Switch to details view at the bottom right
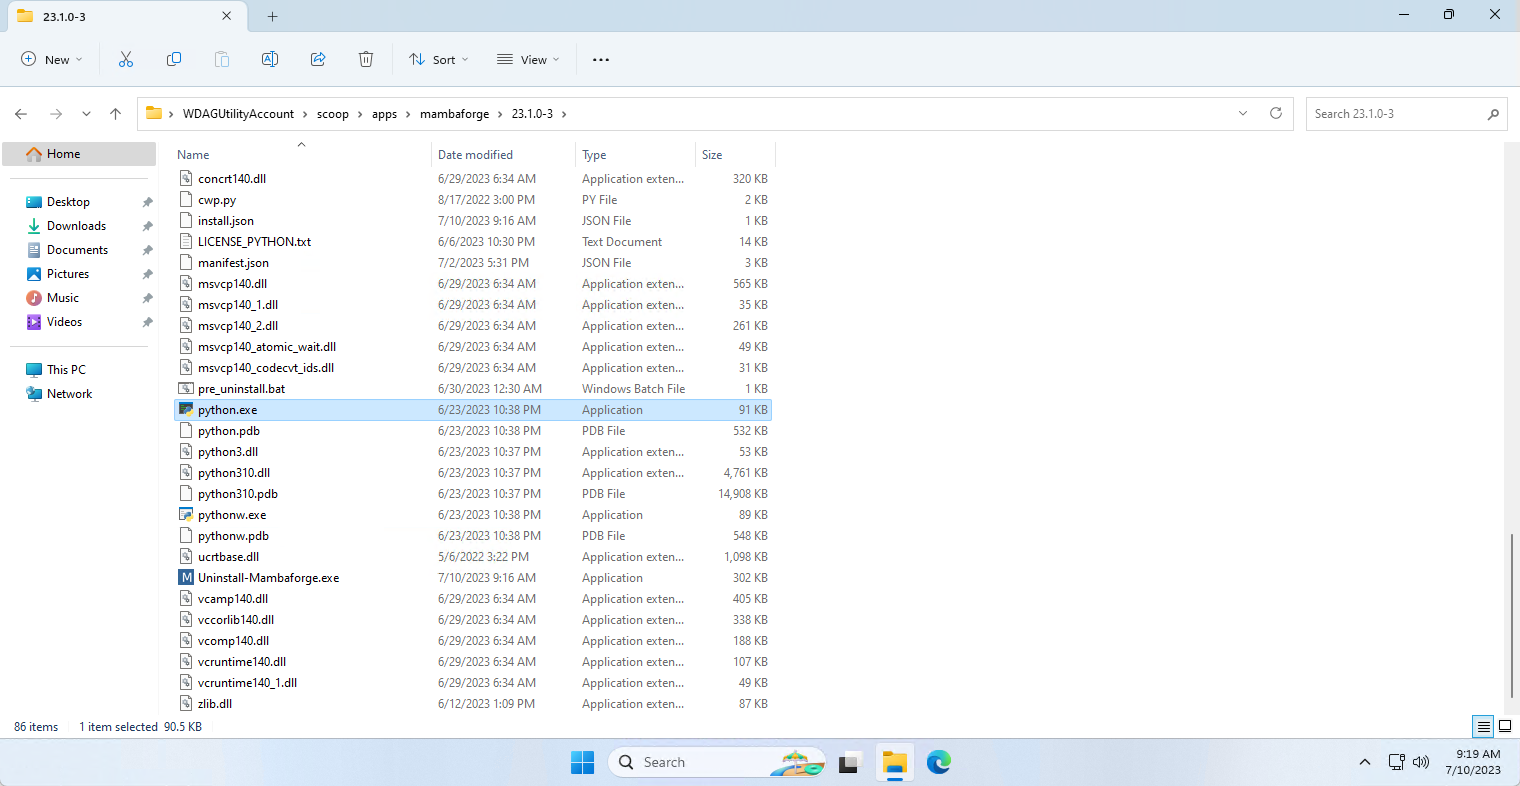 click(x=1485, y=727)
